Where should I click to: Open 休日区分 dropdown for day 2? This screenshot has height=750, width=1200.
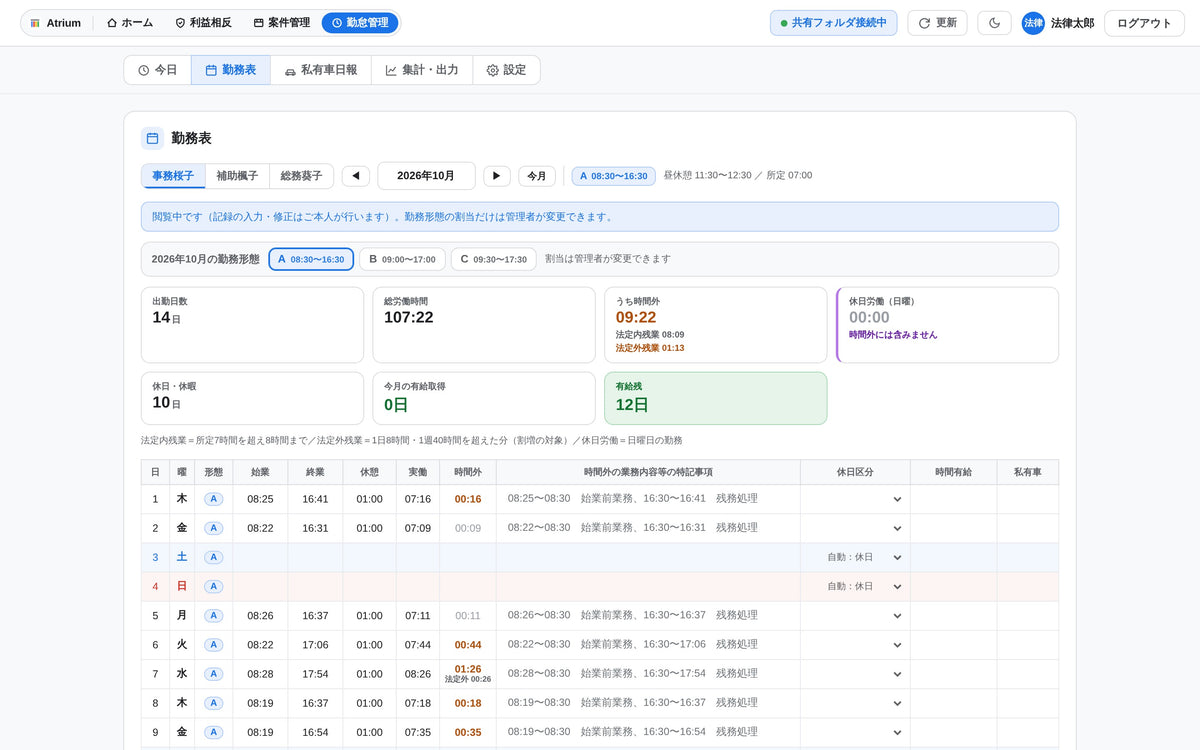tap(855, 528)
